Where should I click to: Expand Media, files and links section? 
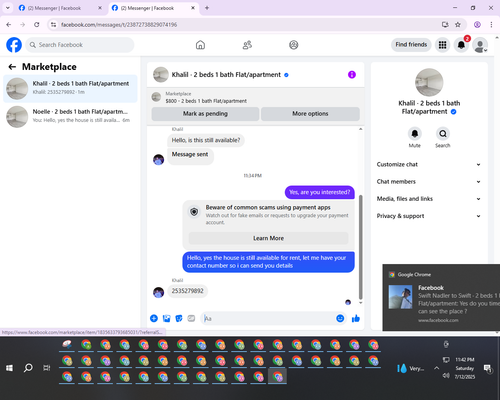click(x=429, y=199)
